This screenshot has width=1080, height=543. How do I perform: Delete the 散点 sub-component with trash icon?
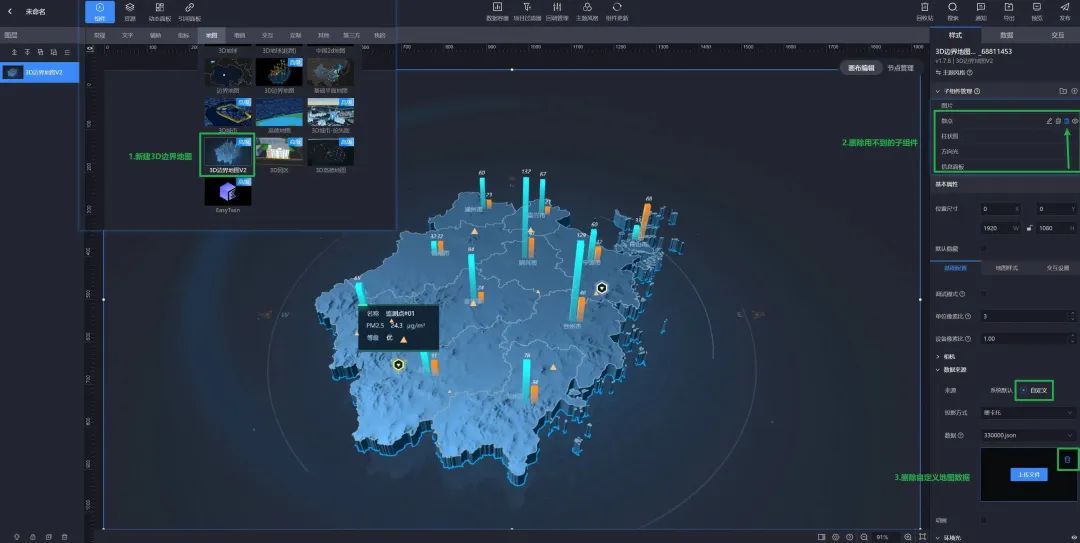coord(1067,121)
